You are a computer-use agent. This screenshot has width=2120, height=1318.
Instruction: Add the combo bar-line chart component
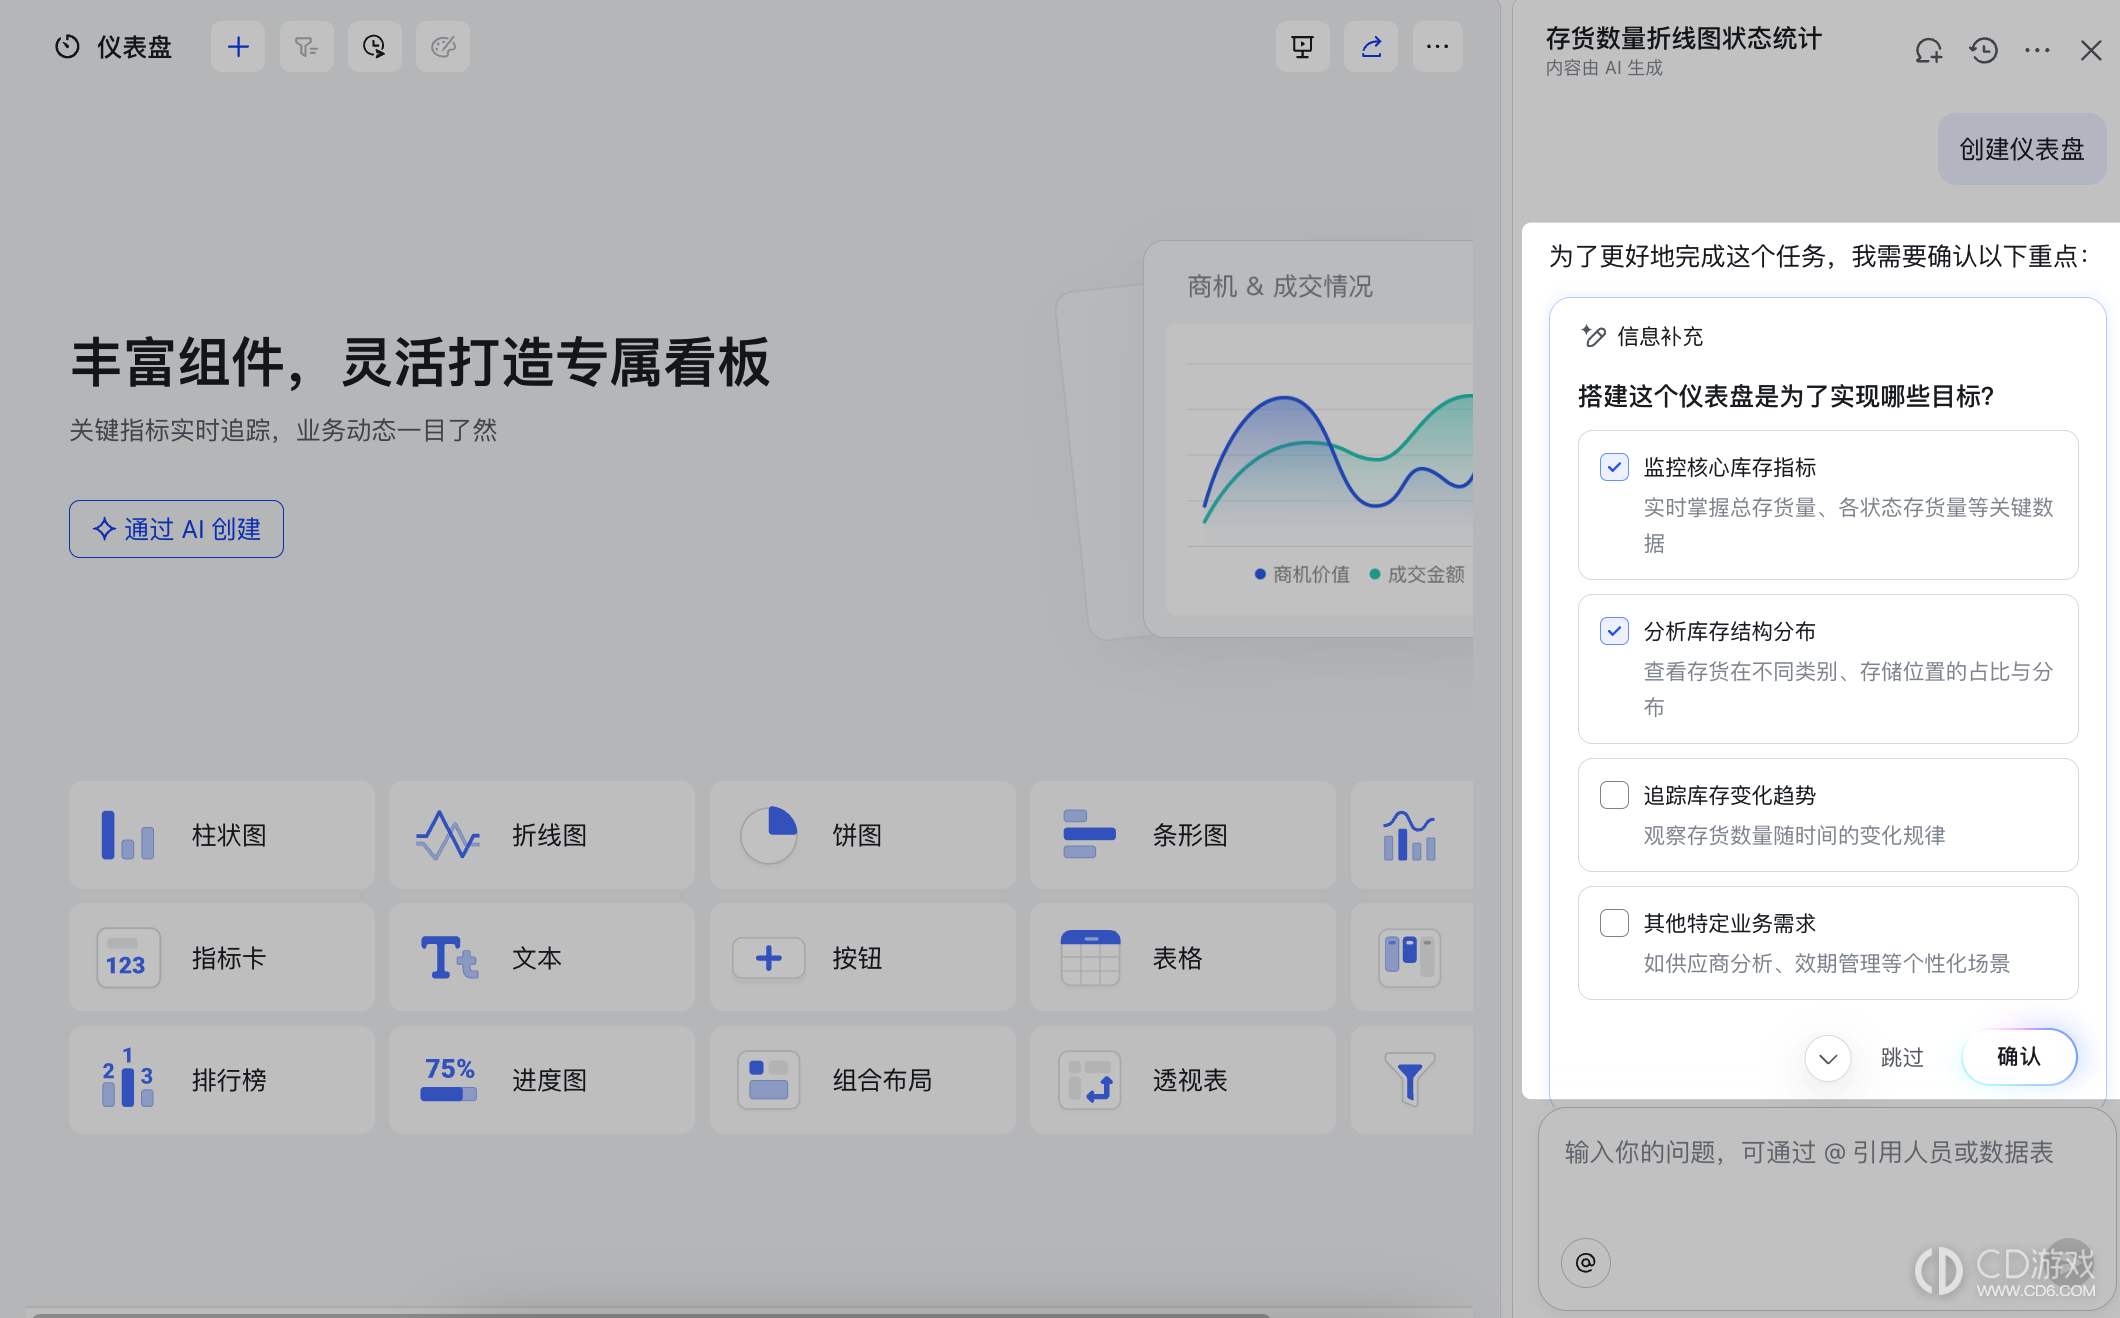pyautogui.click(x=1411, y=835)
